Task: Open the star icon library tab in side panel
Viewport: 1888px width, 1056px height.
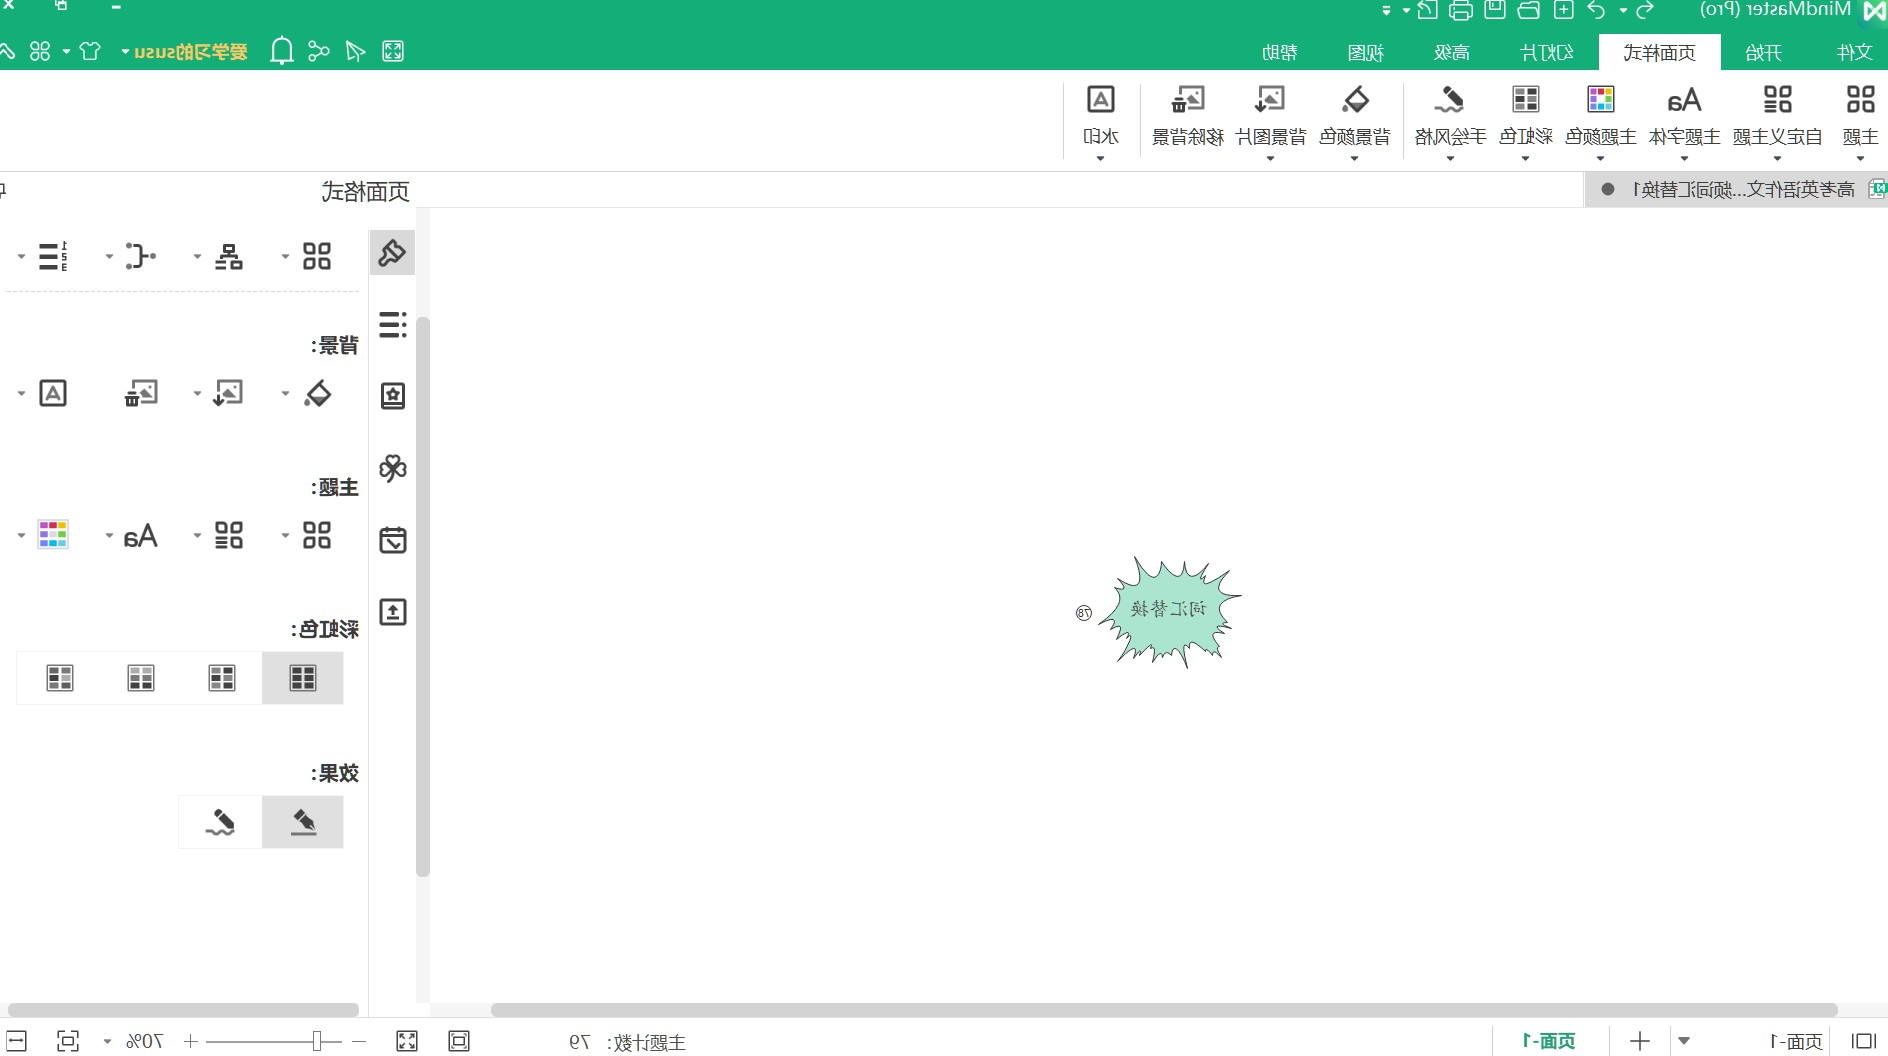Action: 392,396
